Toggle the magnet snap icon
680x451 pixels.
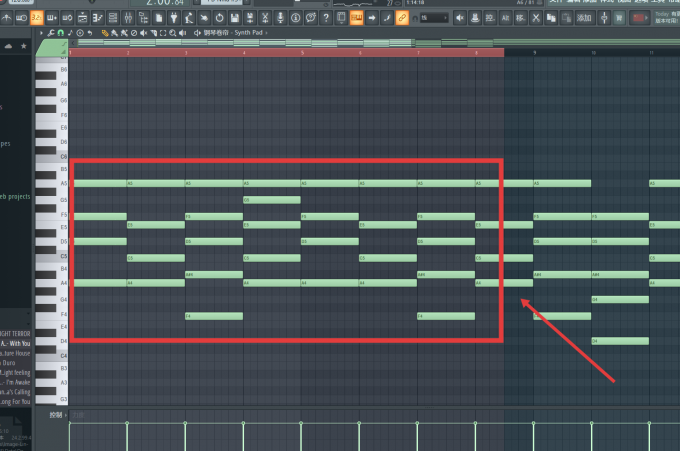[60, 33]
